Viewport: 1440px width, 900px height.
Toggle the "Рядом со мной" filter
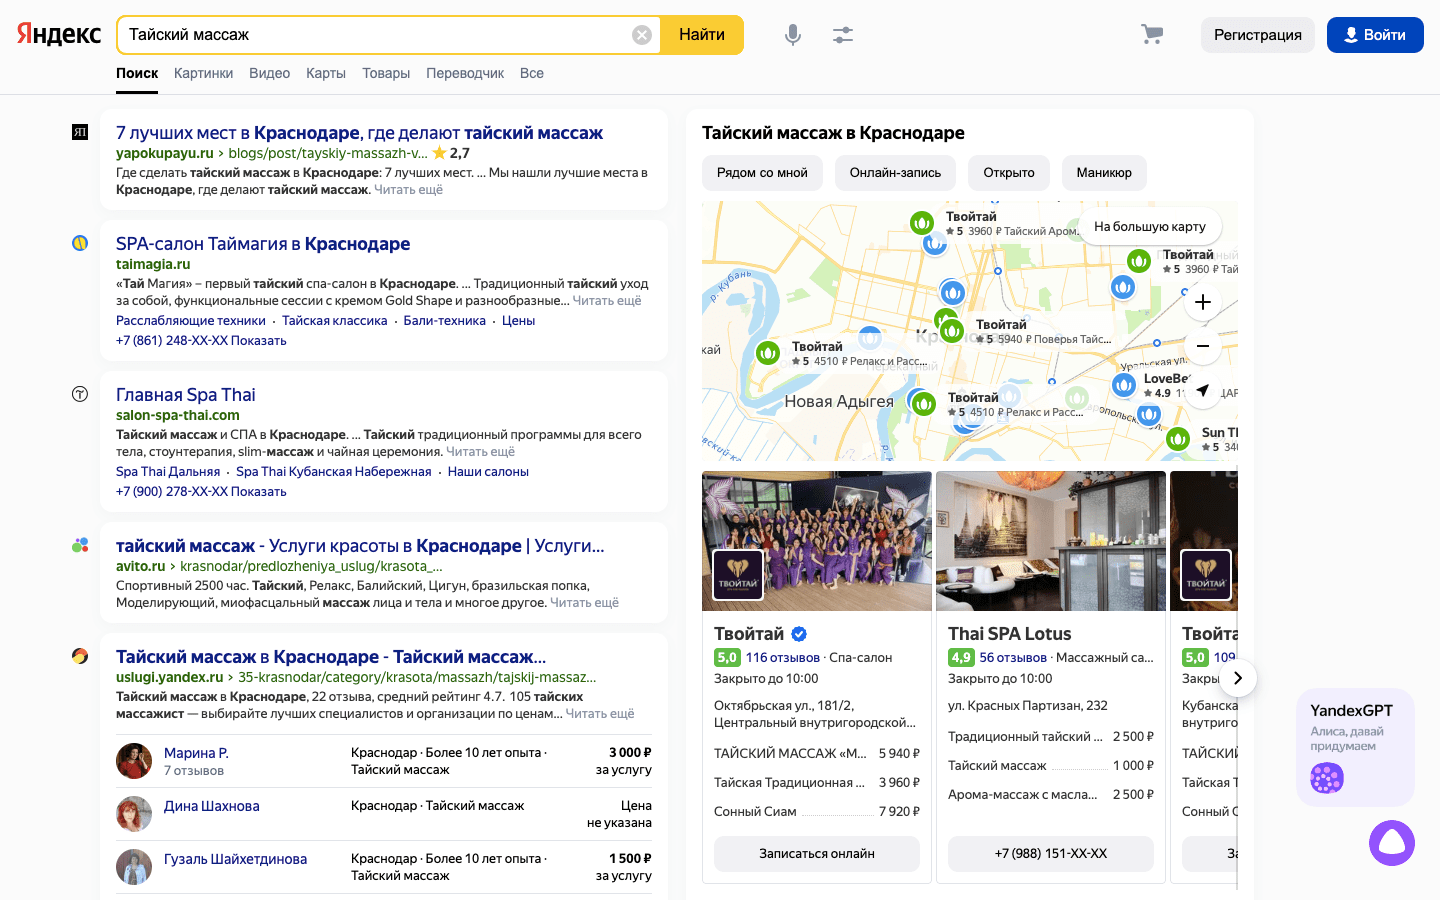click(762, 173)
